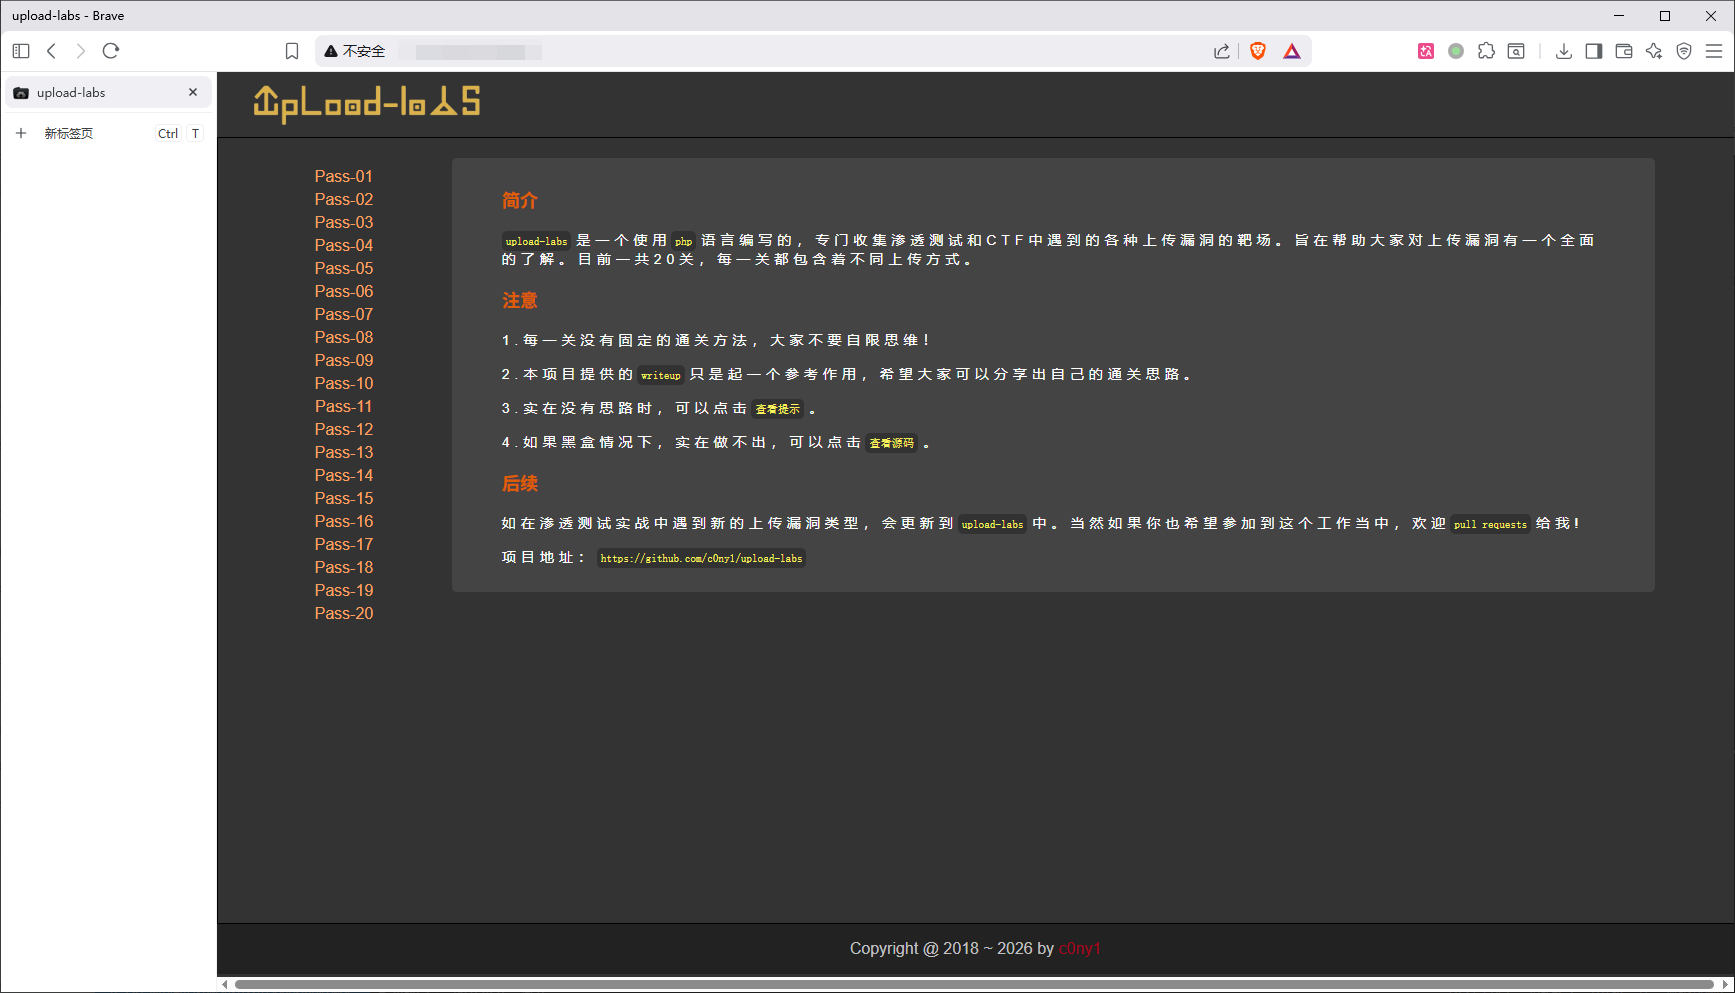Open the pink translate extension

(1426, 51)
